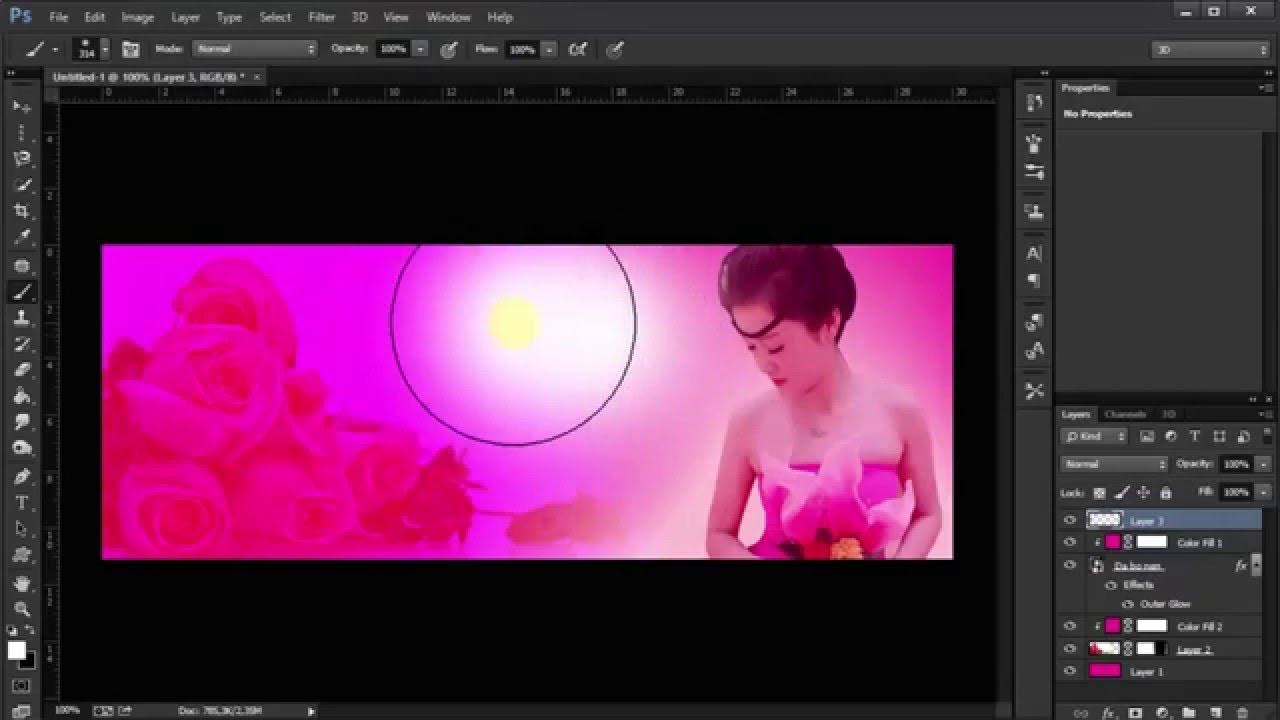Activate the Hand tool

click(x=21, y=583)
